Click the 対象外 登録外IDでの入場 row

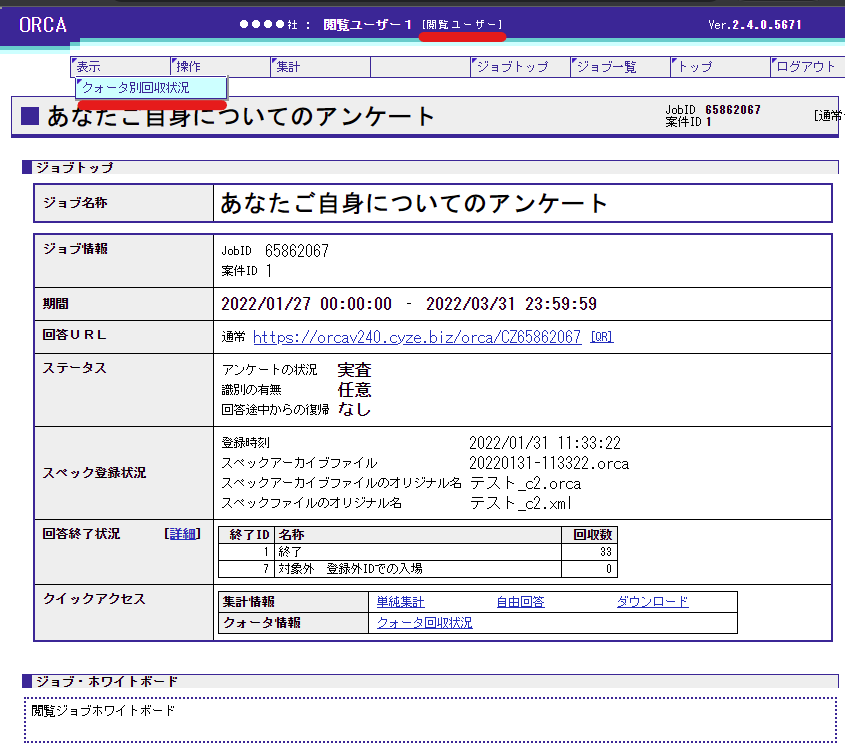point(418,568)
